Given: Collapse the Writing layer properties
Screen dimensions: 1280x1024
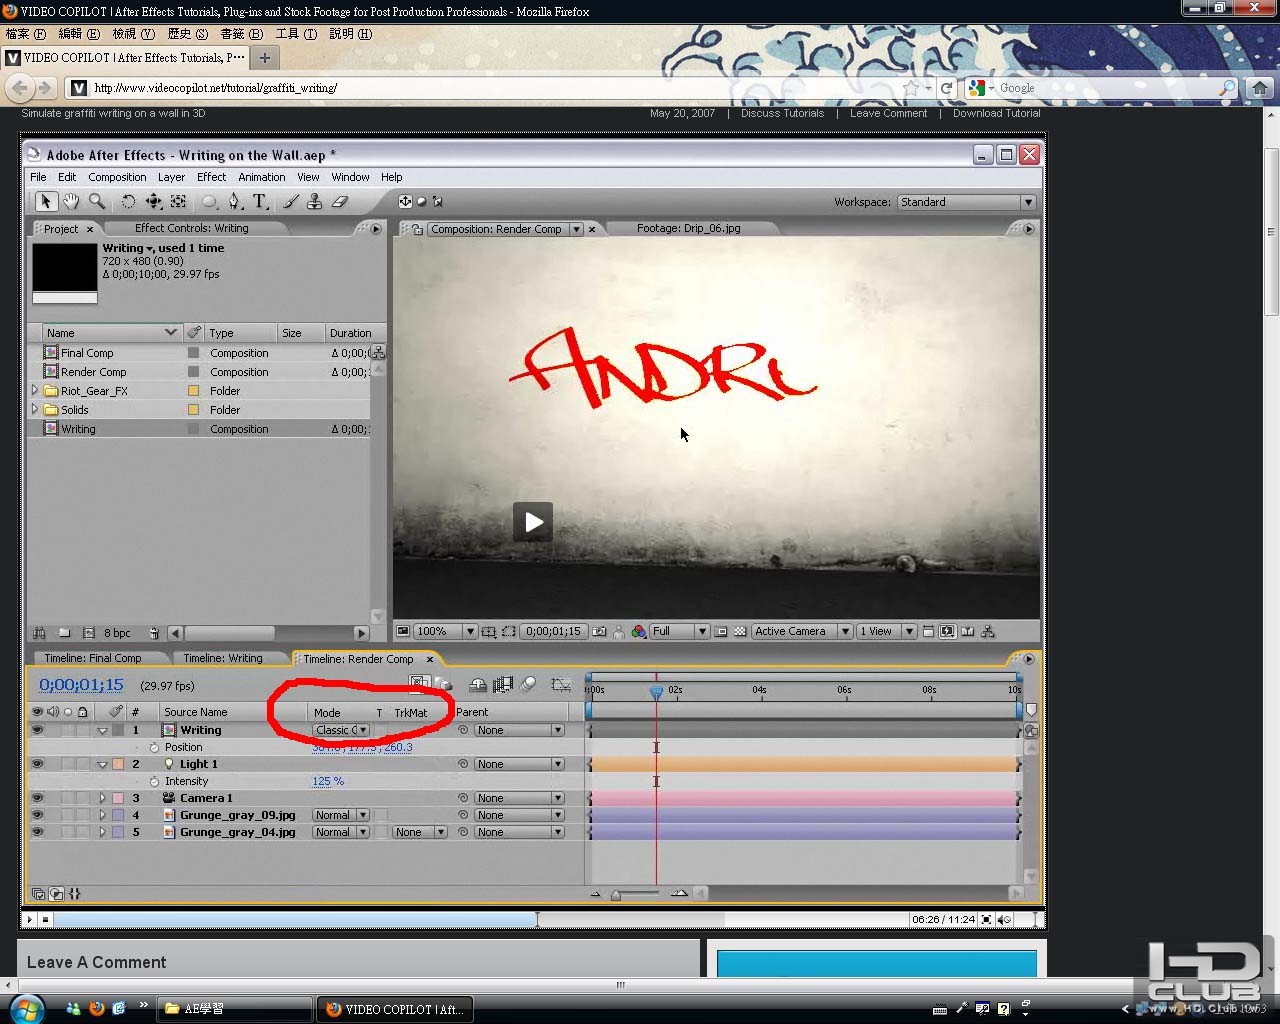Looking at the screenshot, I should [102, 730].
